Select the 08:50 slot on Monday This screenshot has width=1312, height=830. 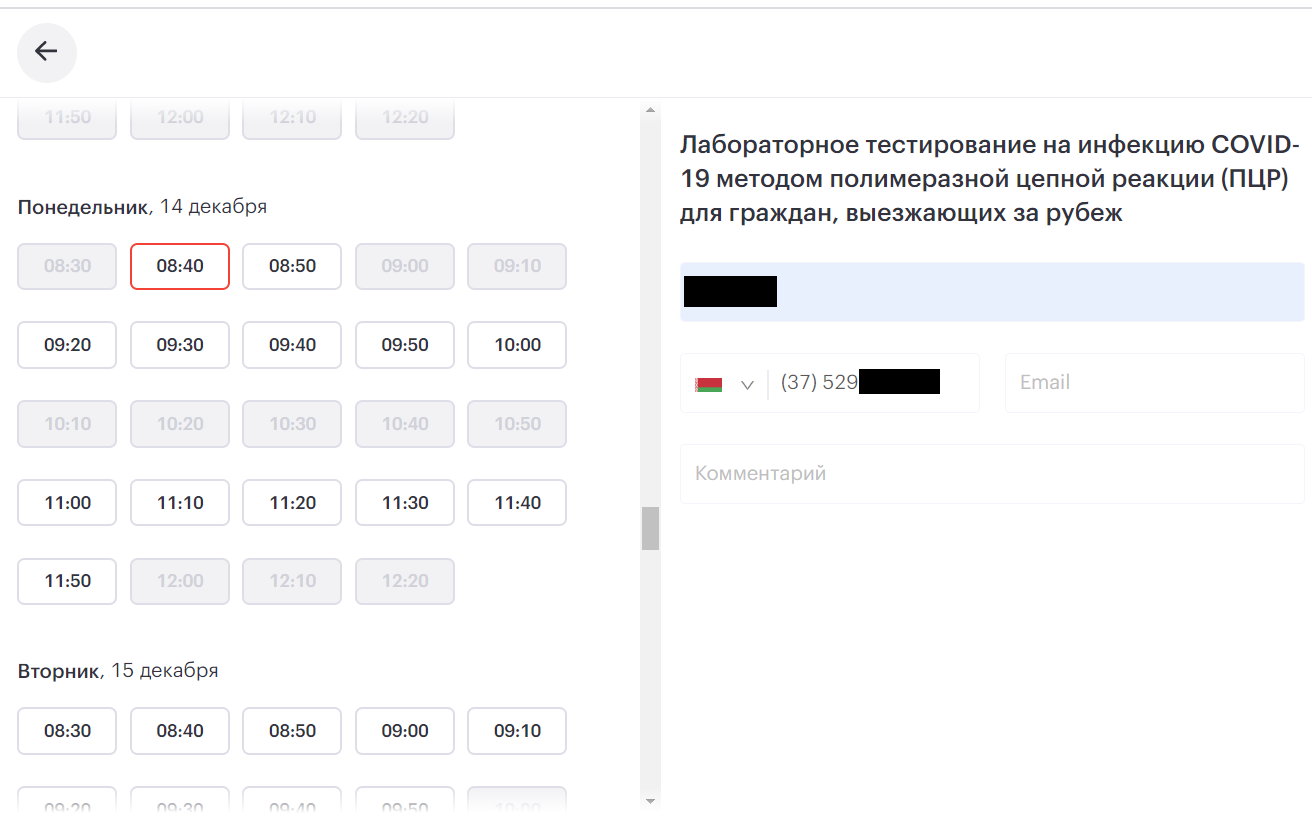pyautogui.click(x=291, y=266)
